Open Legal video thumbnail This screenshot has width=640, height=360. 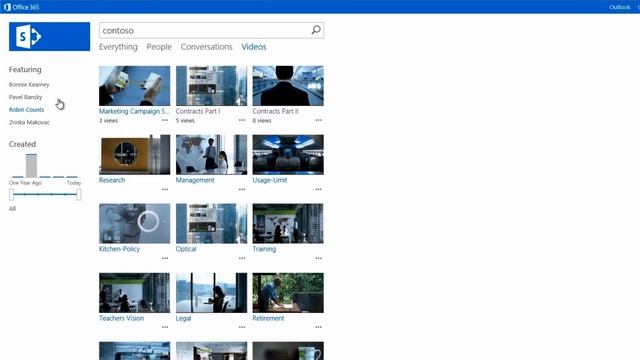pos(211,293)
